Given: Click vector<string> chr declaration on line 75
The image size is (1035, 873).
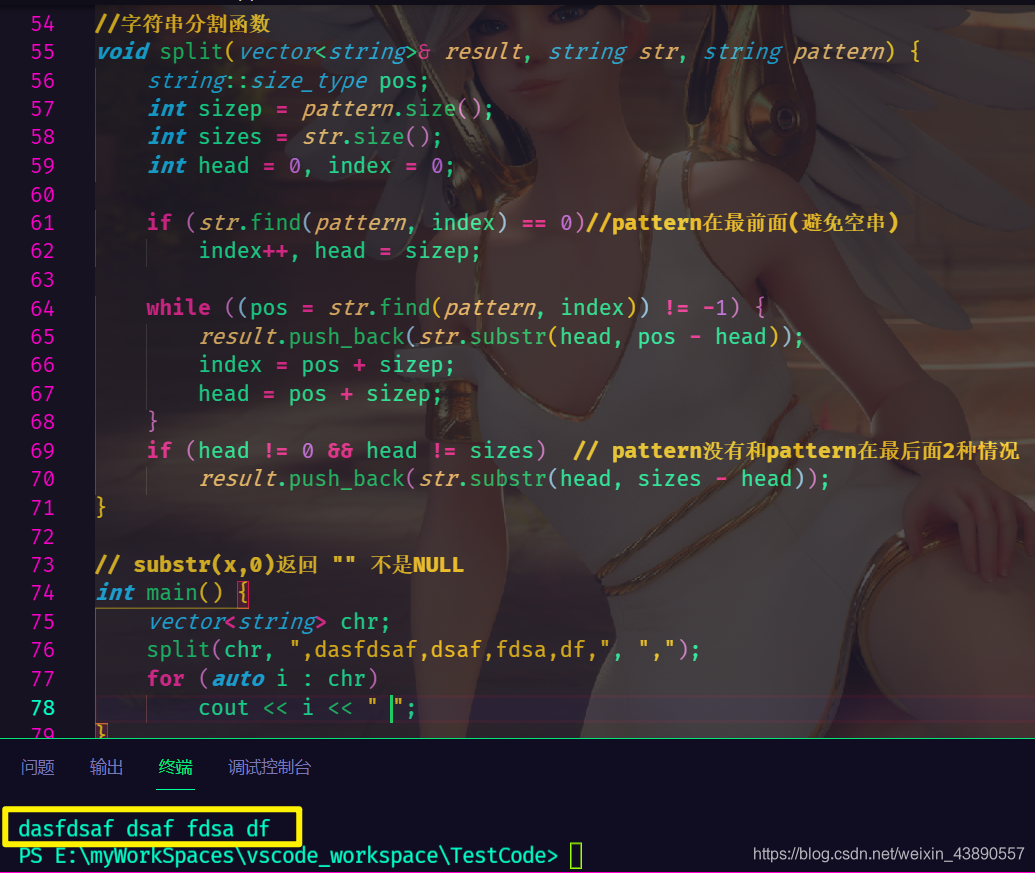Looking at the screenshot, I should point(269,622).
